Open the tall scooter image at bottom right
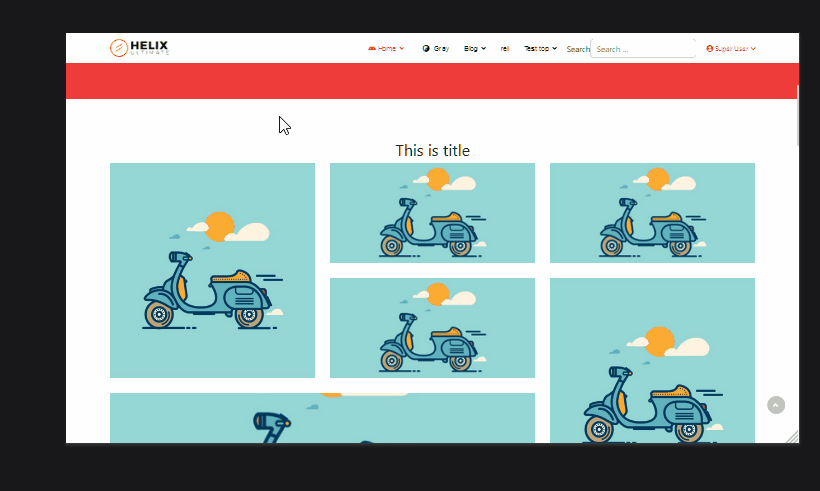The width and height of the screenshot is (820, 491). 652,360
